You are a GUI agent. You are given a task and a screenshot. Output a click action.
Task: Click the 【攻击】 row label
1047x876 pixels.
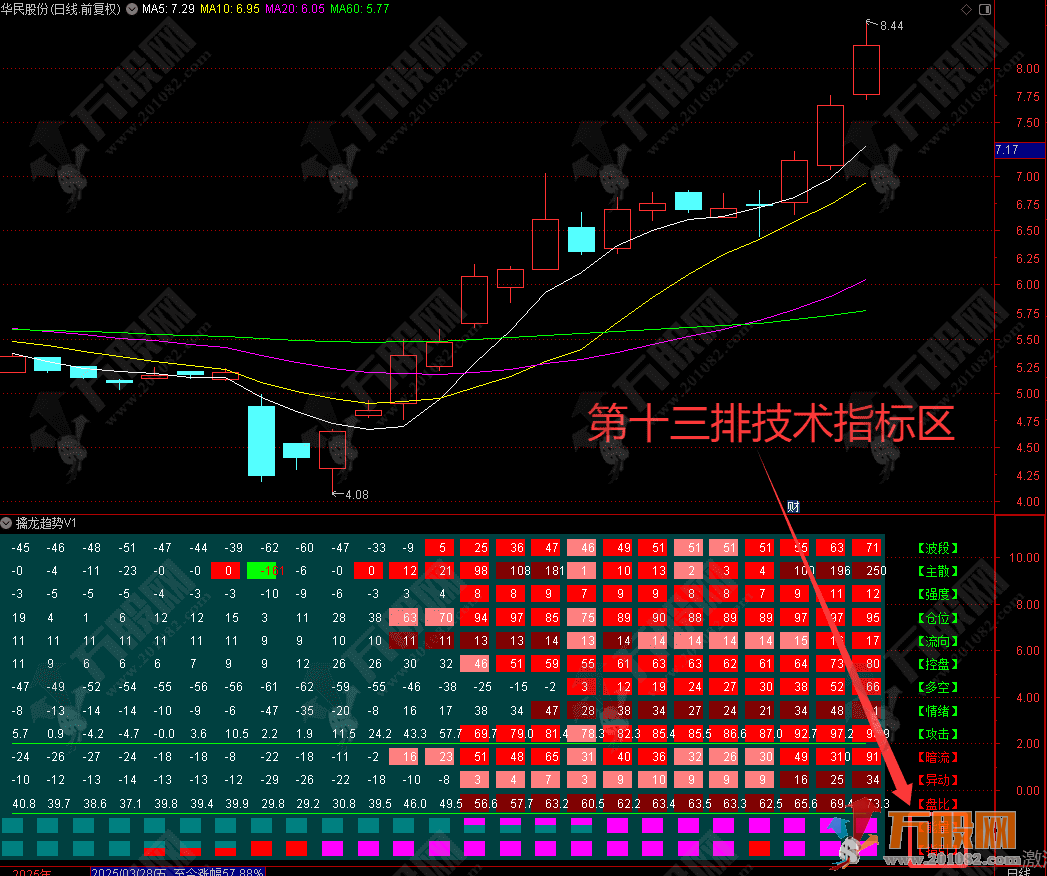937,734
